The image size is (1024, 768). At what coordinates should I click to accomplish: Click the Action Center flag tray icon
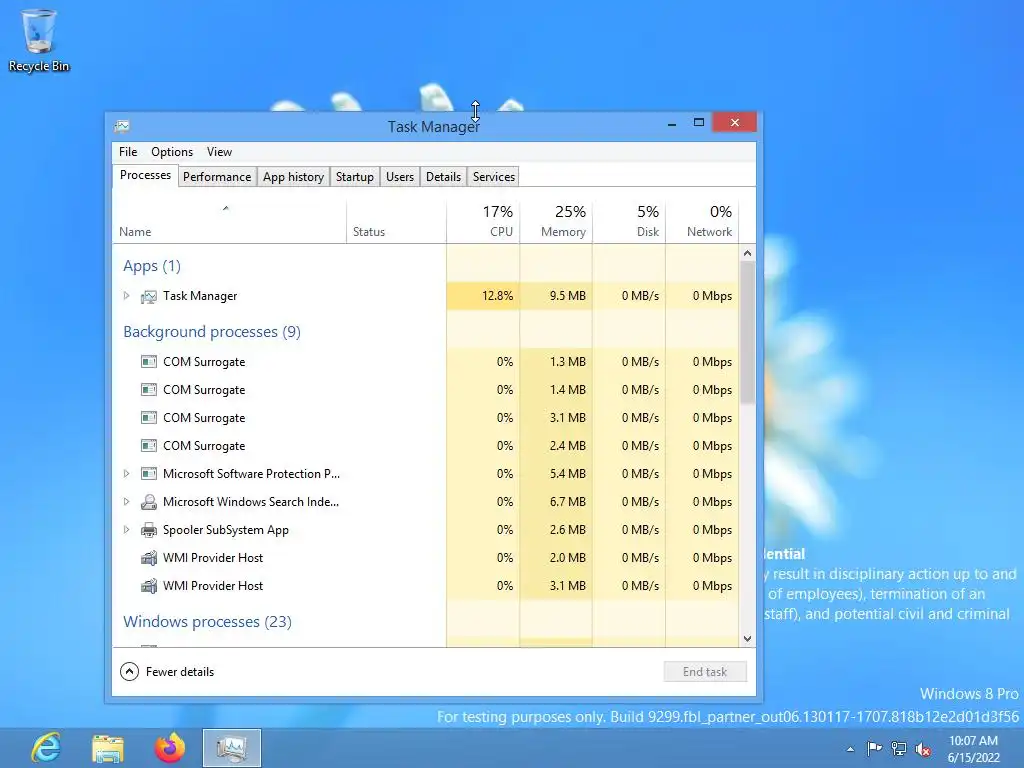pos(874,748)
